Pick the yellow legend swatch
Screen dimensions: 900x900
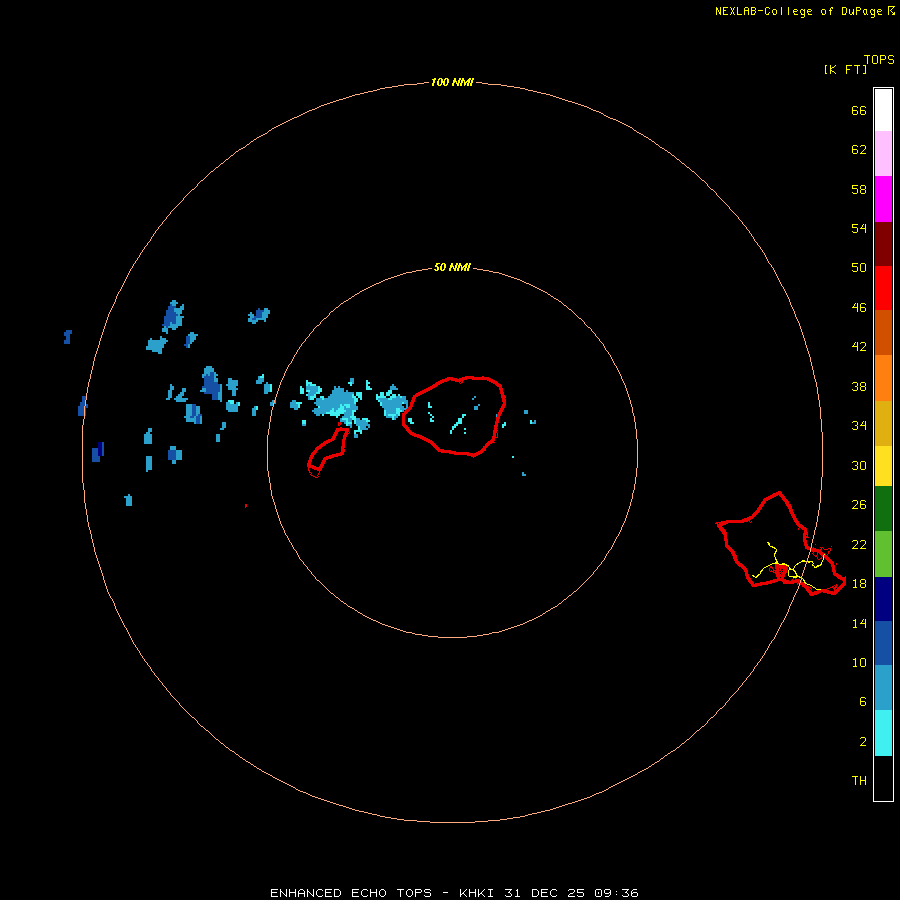coord(883,466)
